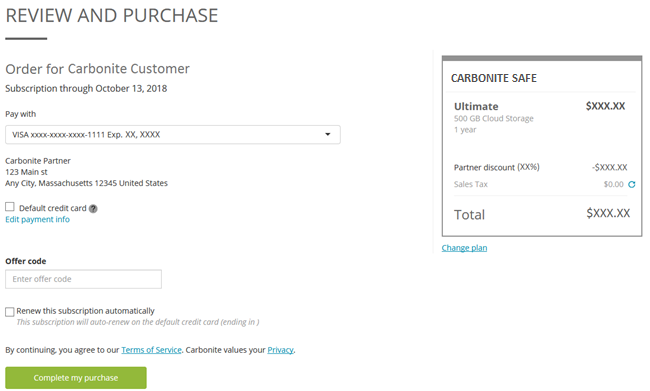Click the REVIEW AND PURCHASE title
Image resolution: width=650 pixels, height=391 pixels.
coord(112,16)
